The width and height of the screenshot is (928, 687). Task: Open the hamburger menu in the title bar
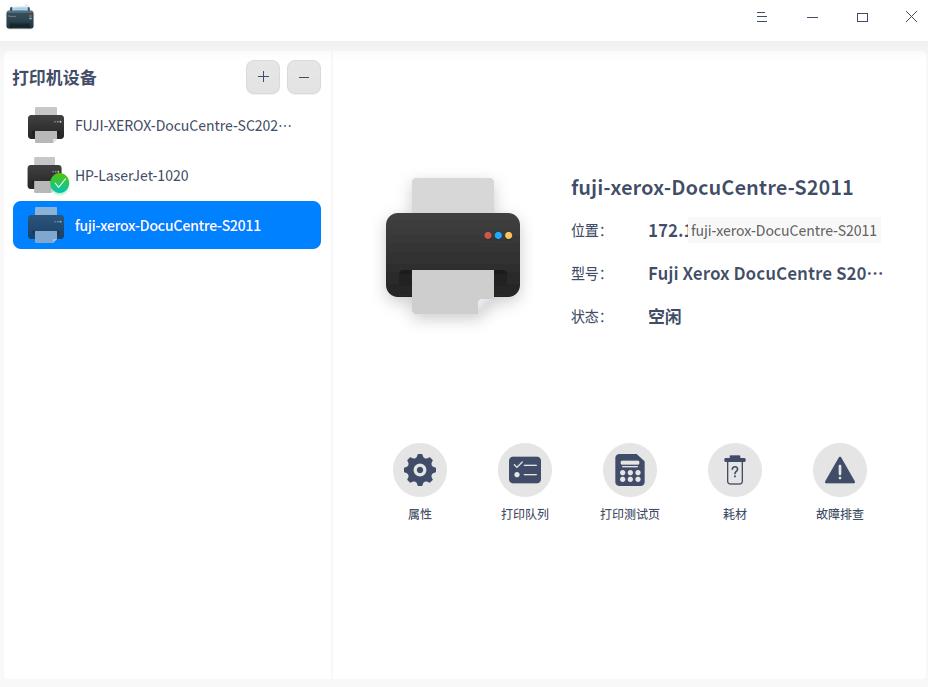(x=762, y=17)
